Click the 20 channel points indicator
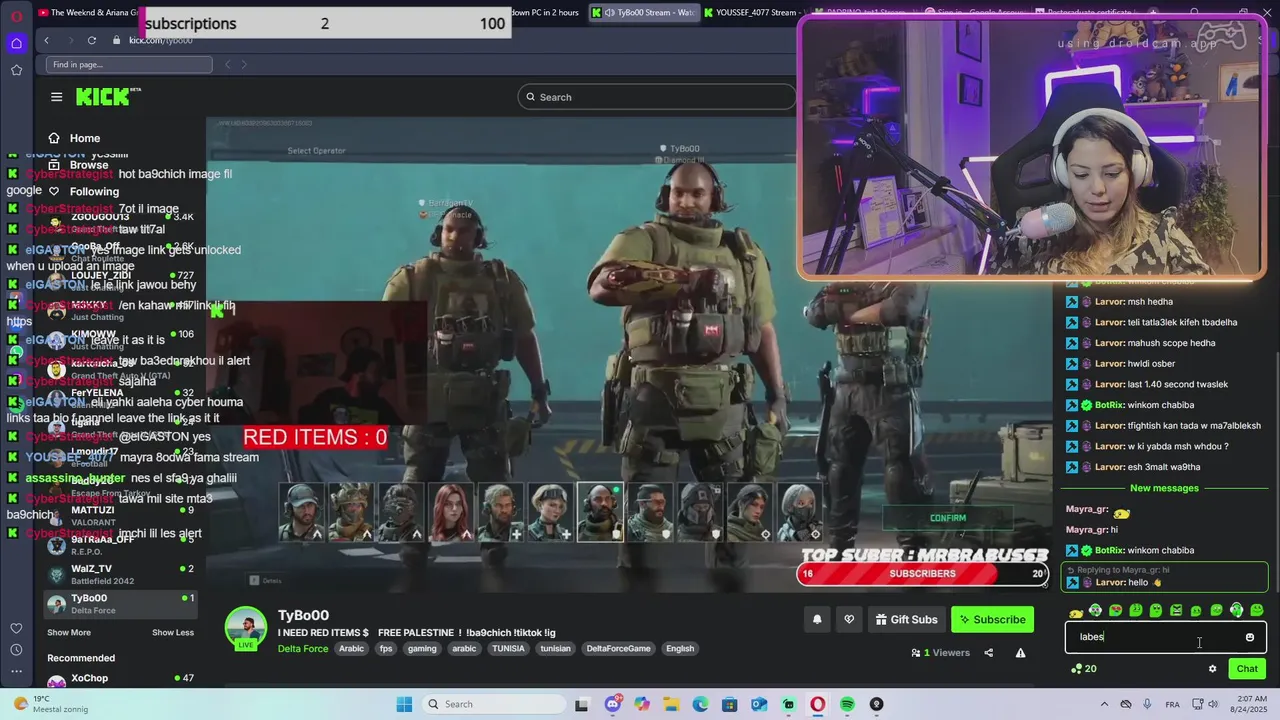 [x=1084, y=669]
